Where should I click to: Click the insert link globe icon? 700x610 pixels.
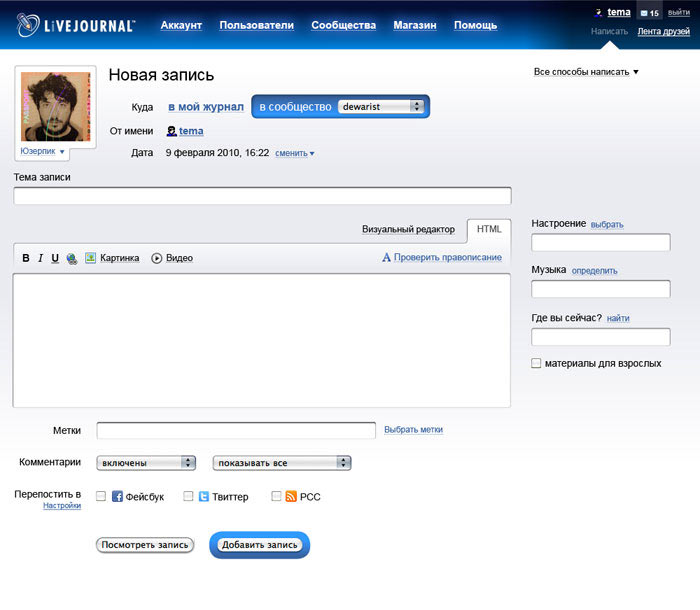72,258
